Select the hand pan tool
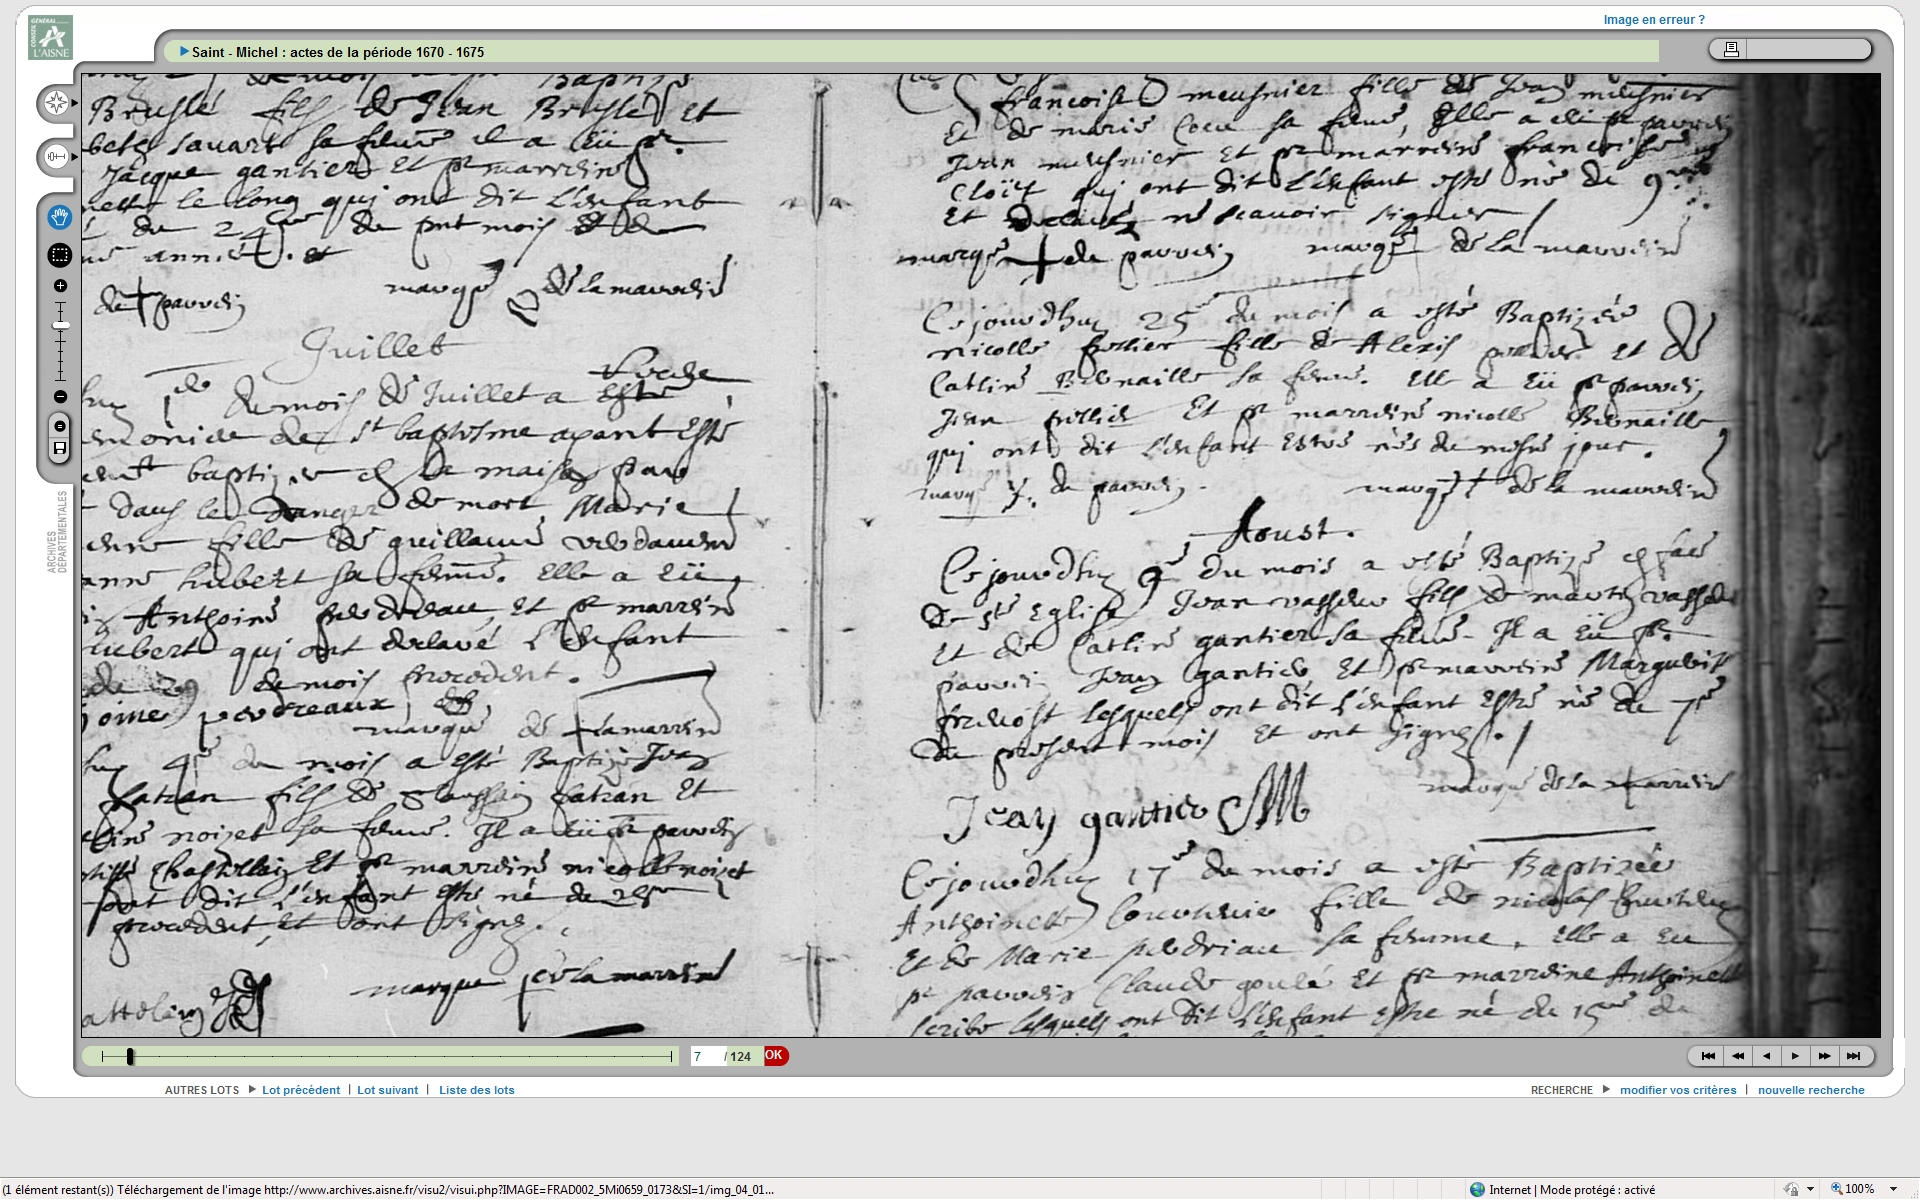 click(x=60, y=217)
